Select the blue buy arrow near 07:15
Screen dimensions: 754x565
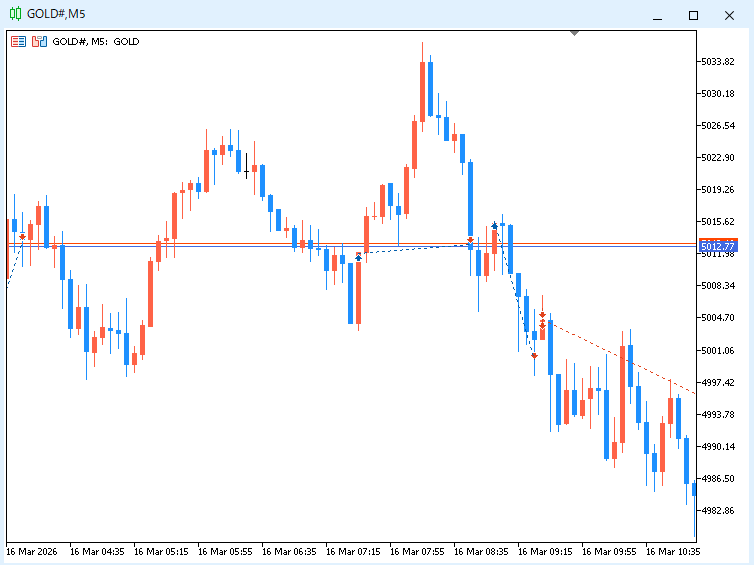pos(358,257)
